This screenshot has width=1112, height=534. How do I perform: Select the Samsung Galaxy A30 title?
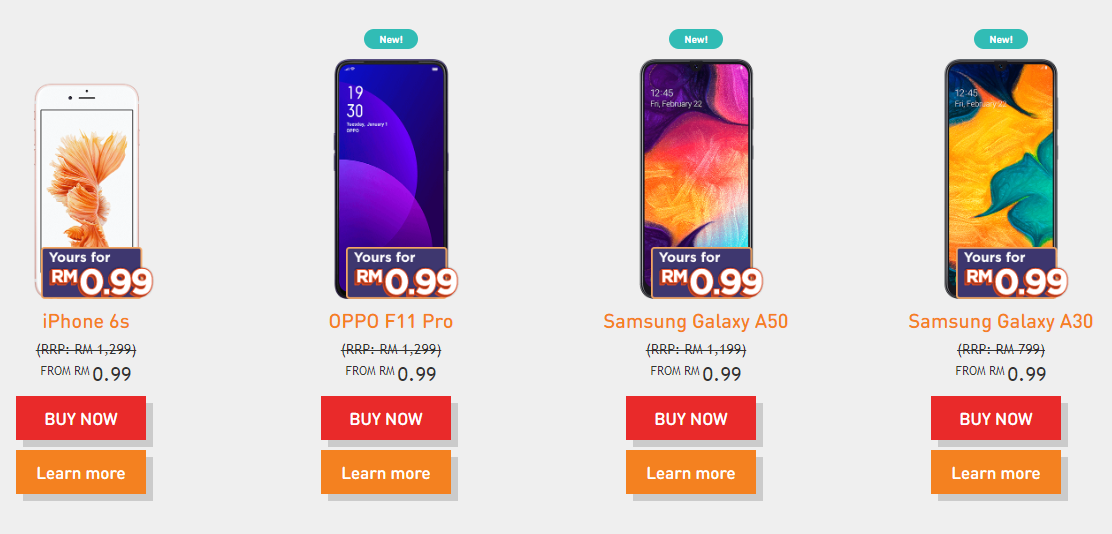[x=1001, y=322]
